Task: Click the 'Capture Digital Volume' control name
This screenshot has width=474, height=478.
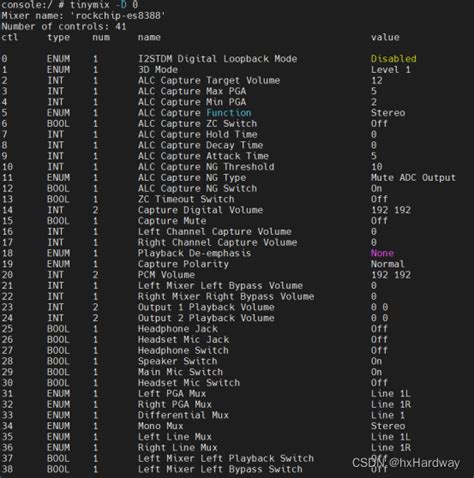Action: coord(200,210)
